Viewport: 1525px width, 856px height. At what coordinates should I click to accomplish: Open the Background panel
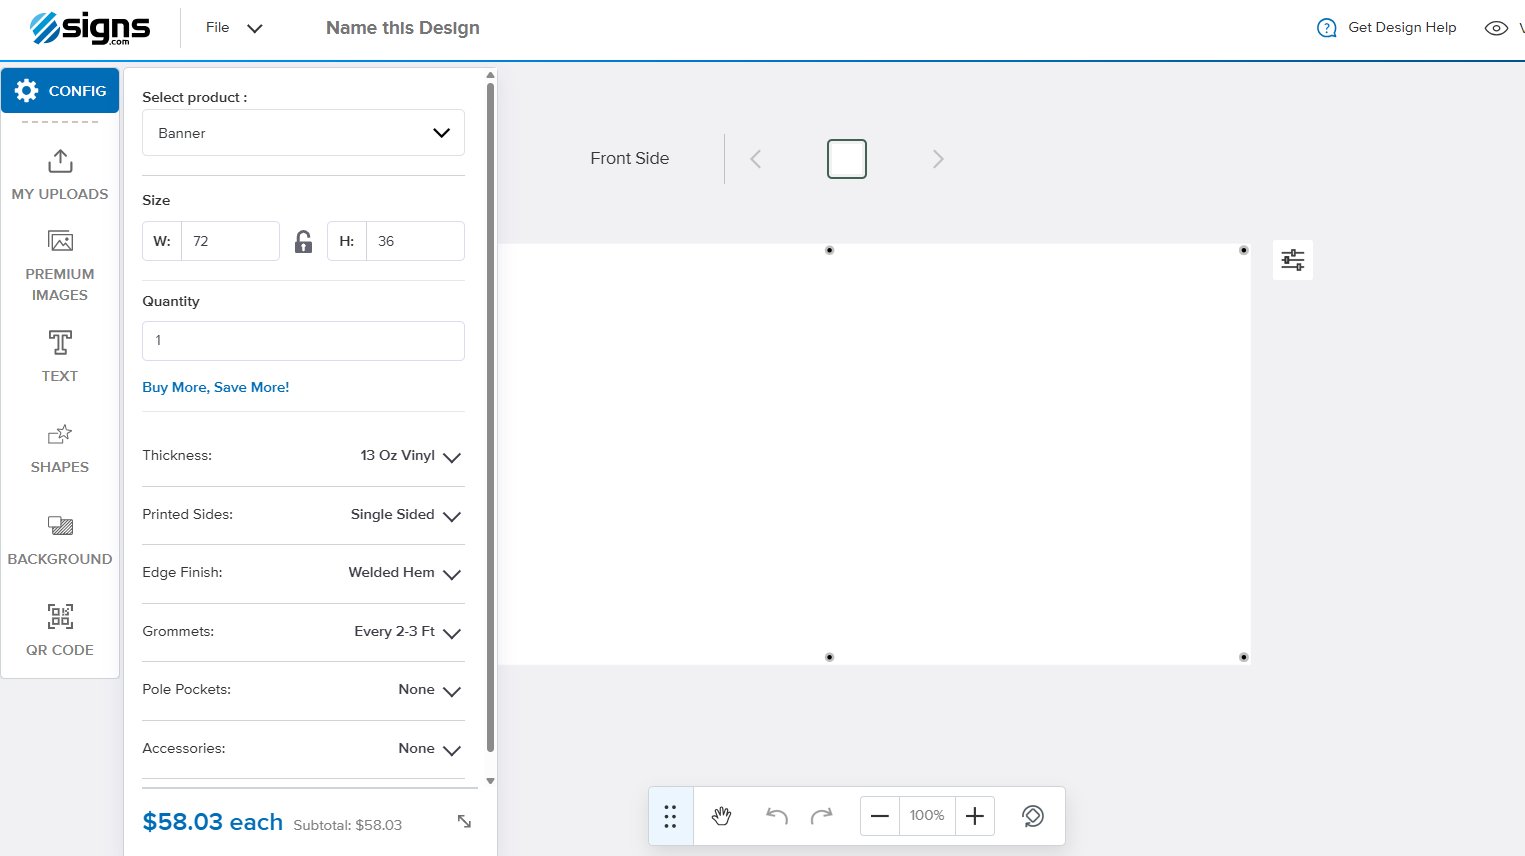[x=60, y=541]
